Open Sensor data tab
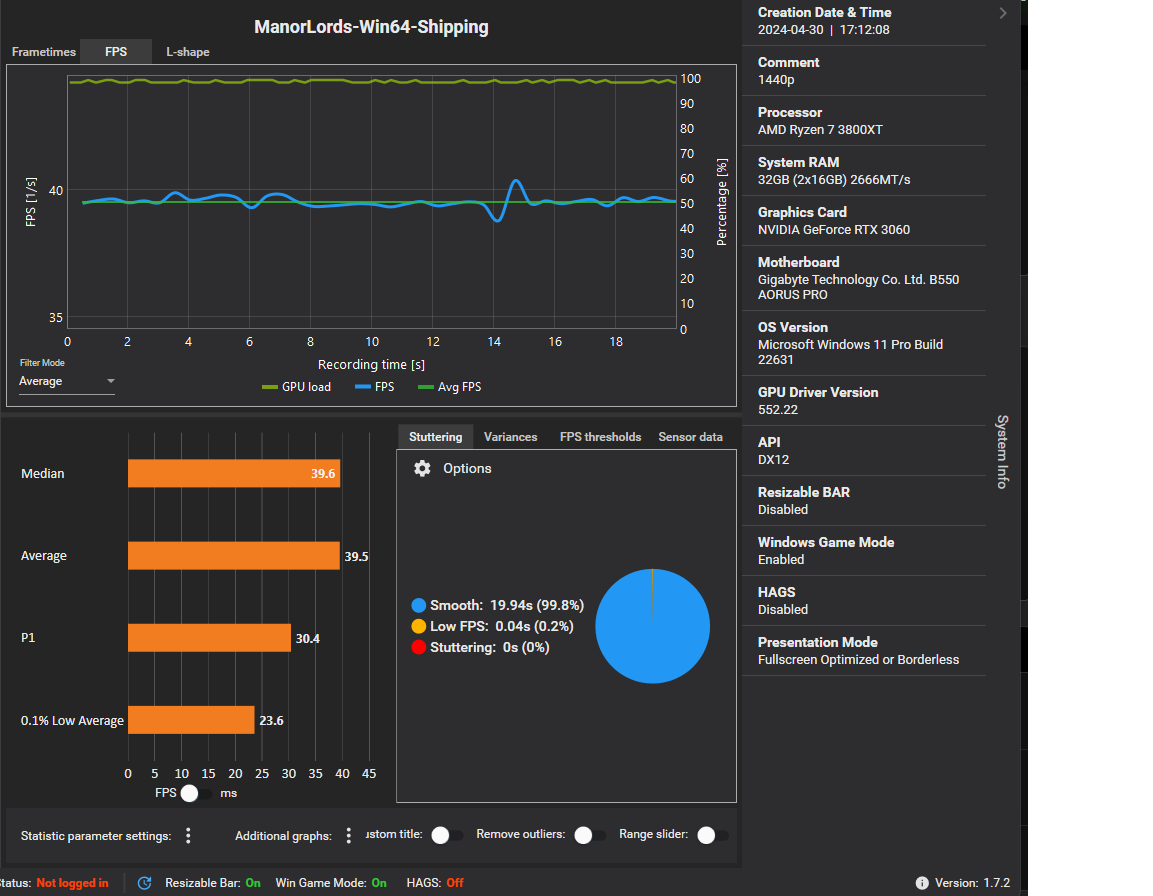1153x896 pixels. coord(690,437)
